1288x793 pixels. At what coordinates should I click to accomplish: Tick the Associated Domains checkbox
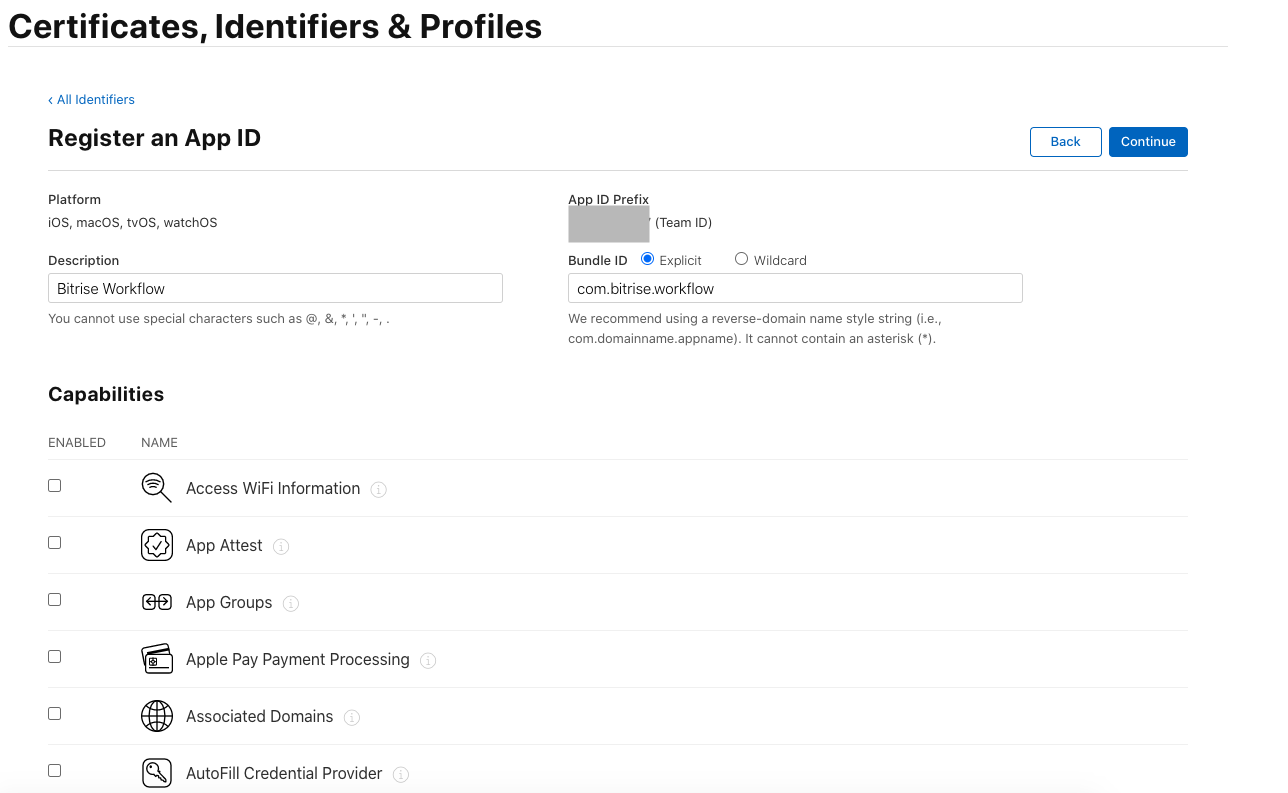pyautogui.click(x=55, y=713)
